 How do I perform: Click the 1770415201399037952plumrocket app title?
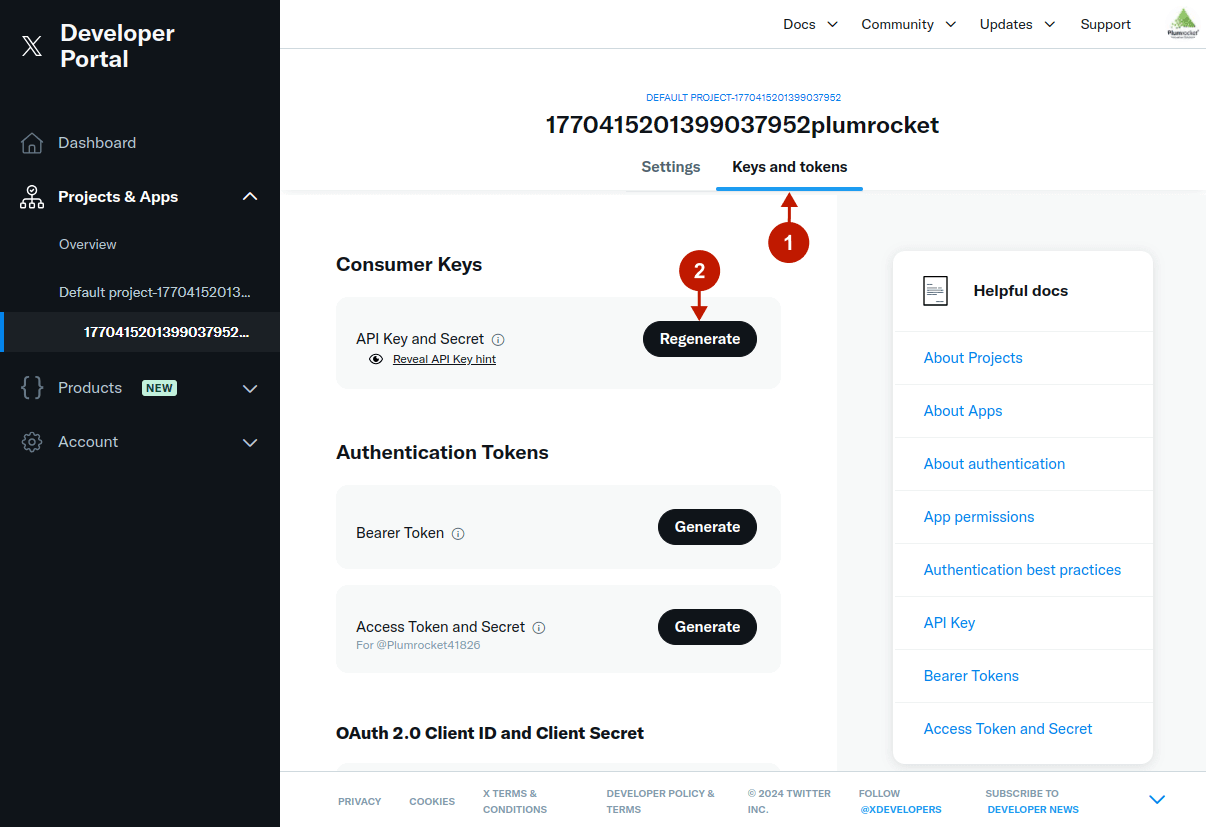[x=742, y=125]
